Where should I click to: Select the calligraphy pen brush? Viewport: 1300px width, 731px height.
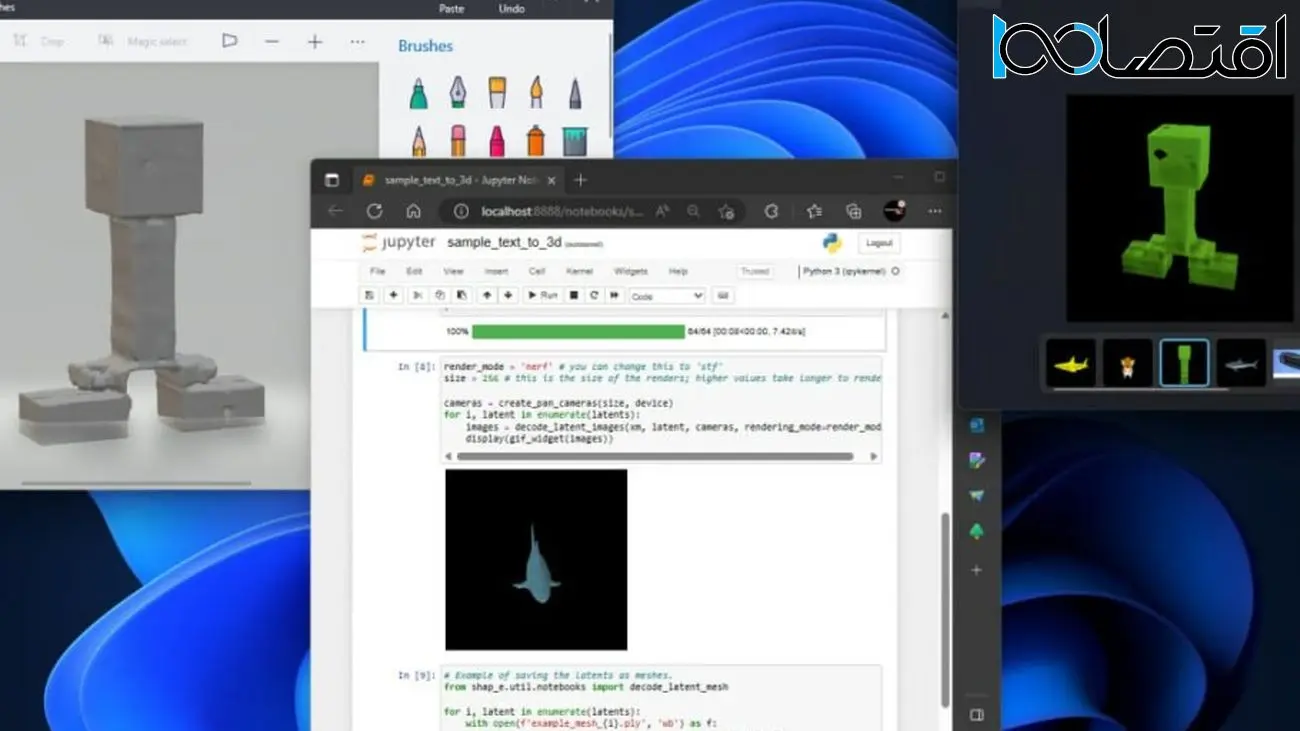[x=457, y=93]
